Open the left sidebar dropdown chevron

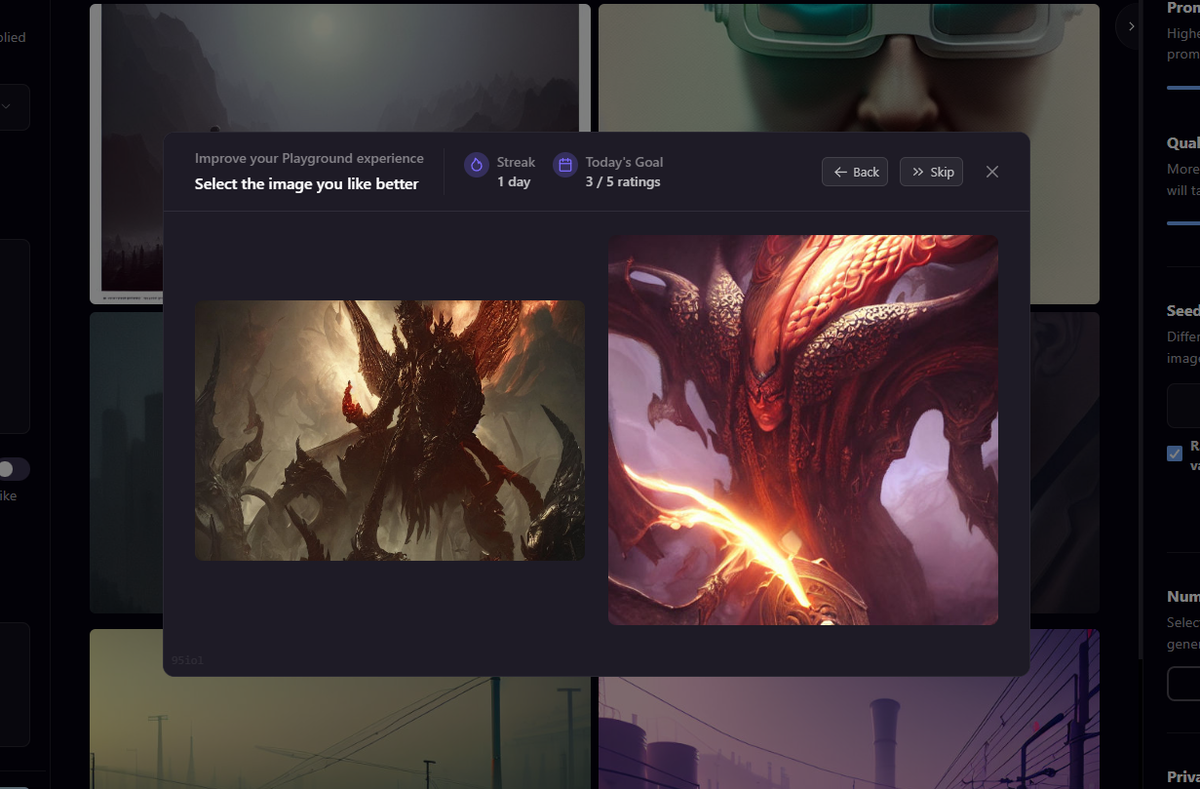click(6, 107)
